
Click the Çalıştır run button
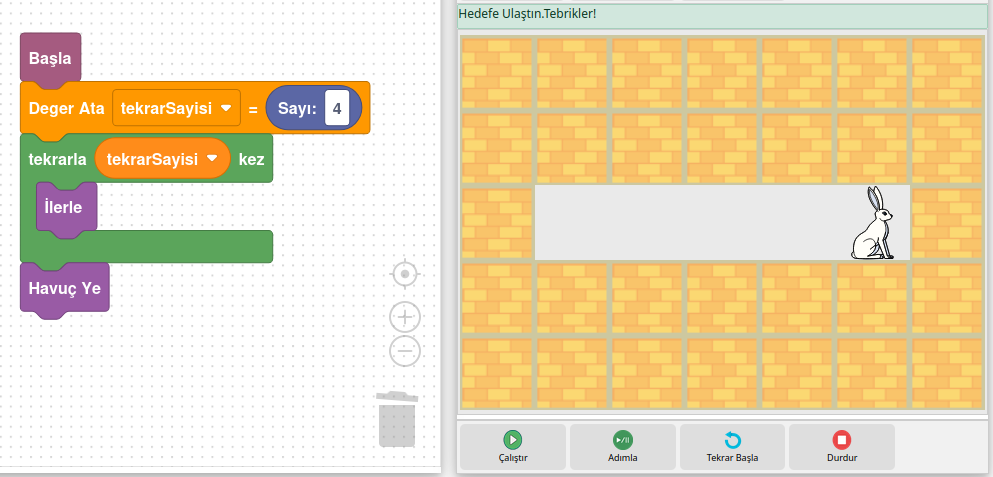pos(512,446)
